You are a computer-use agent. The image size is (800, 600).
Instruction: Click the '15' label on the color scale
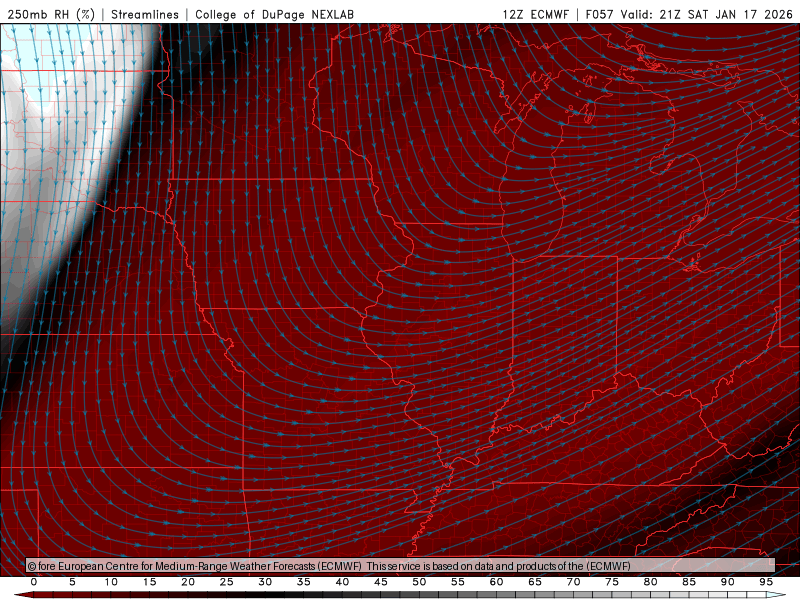(x=149, y=582)
